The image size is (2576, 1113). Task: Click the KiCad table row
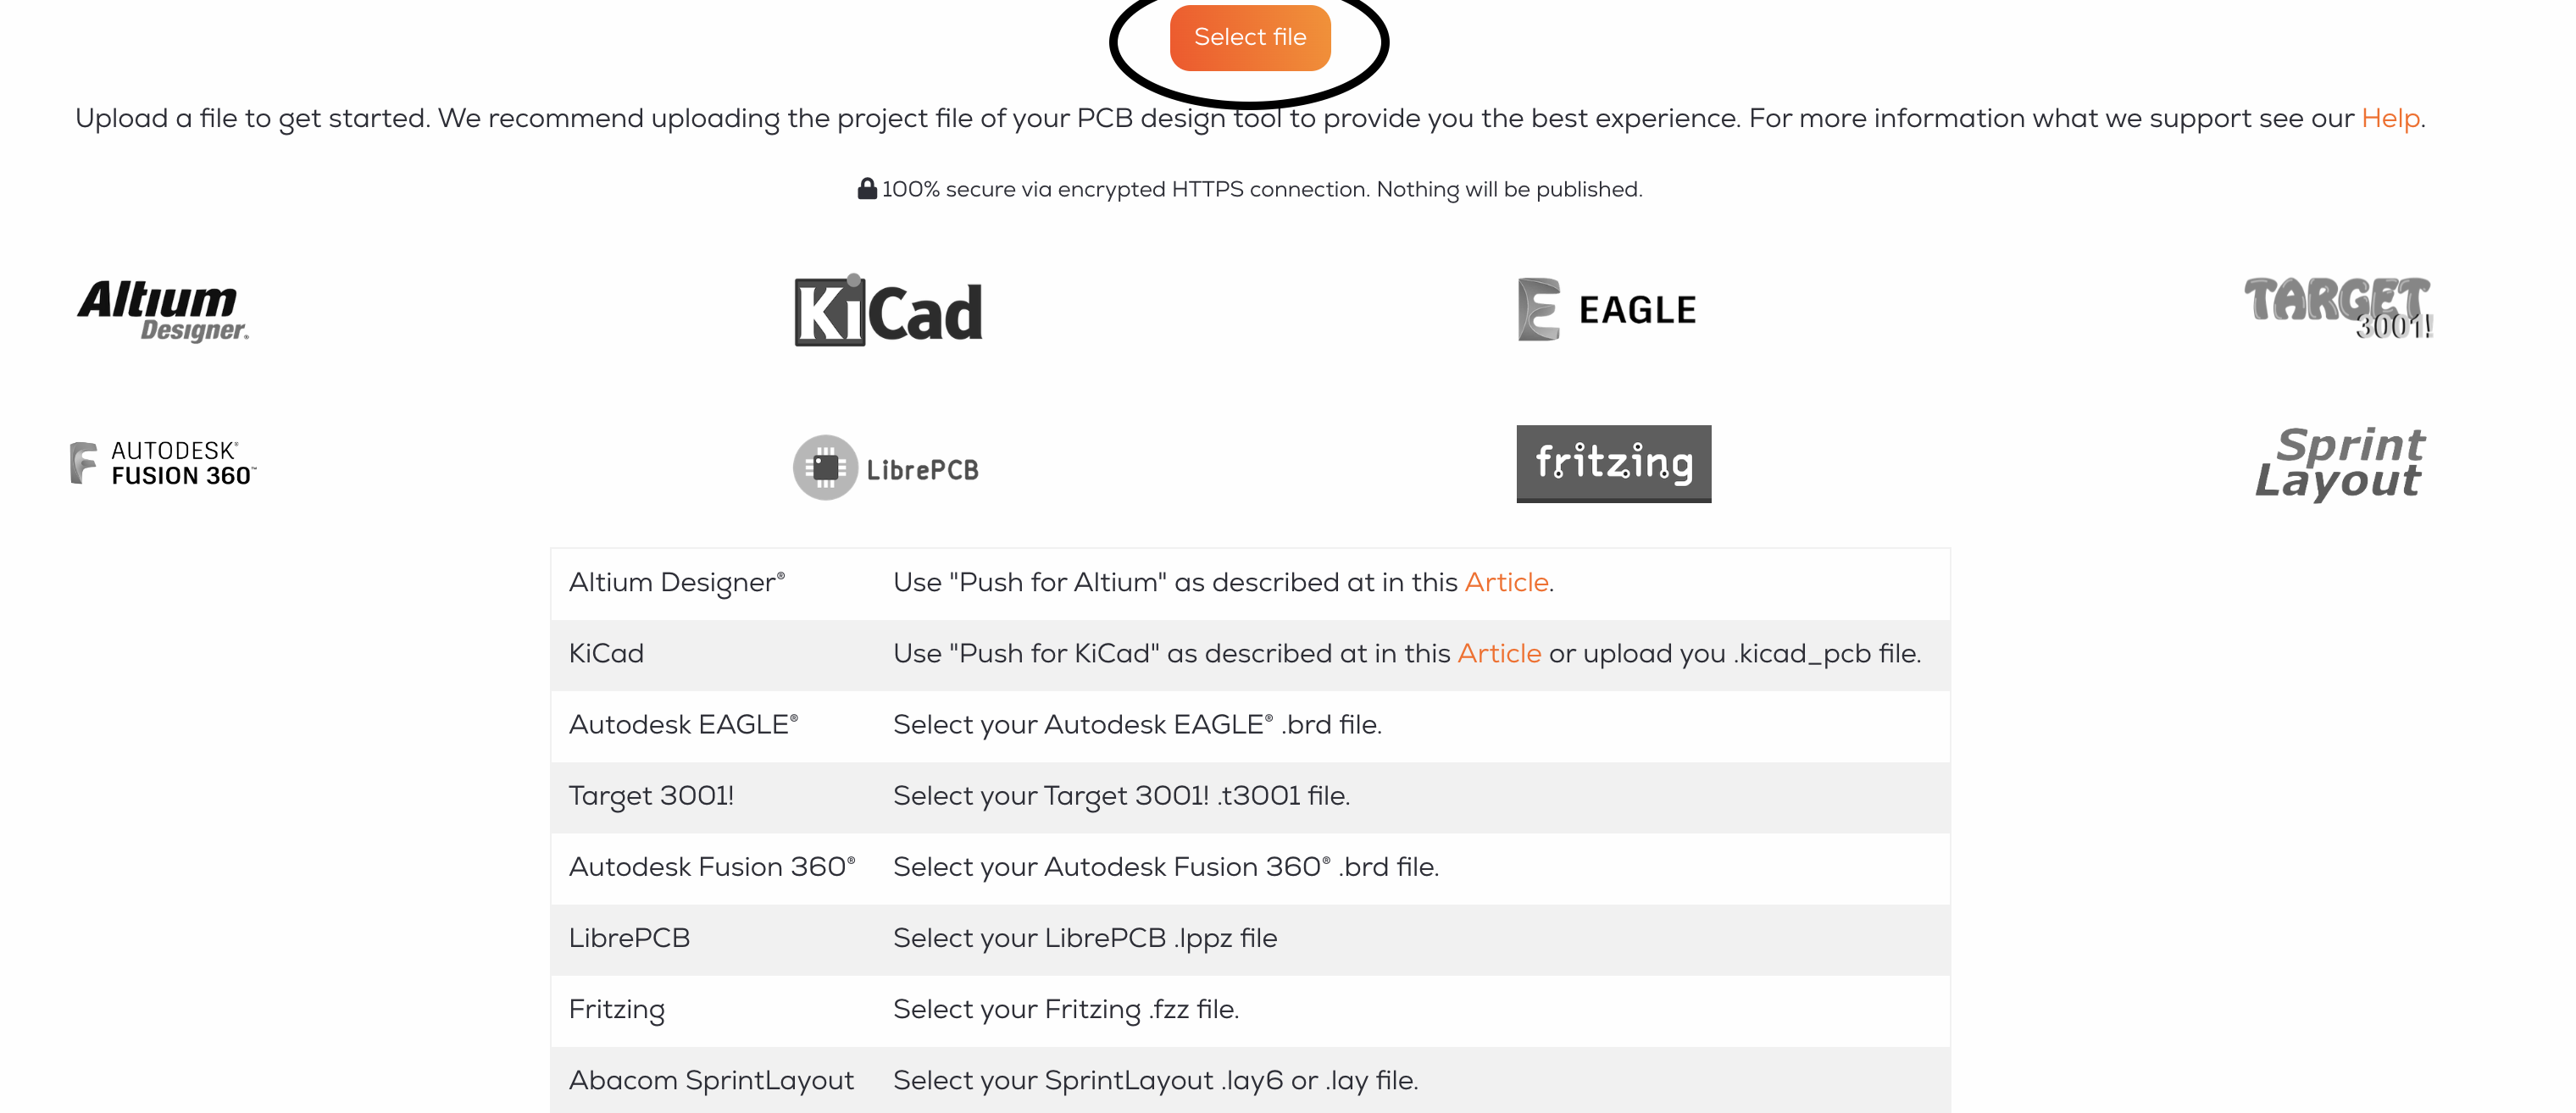(x=1248, y=654)
